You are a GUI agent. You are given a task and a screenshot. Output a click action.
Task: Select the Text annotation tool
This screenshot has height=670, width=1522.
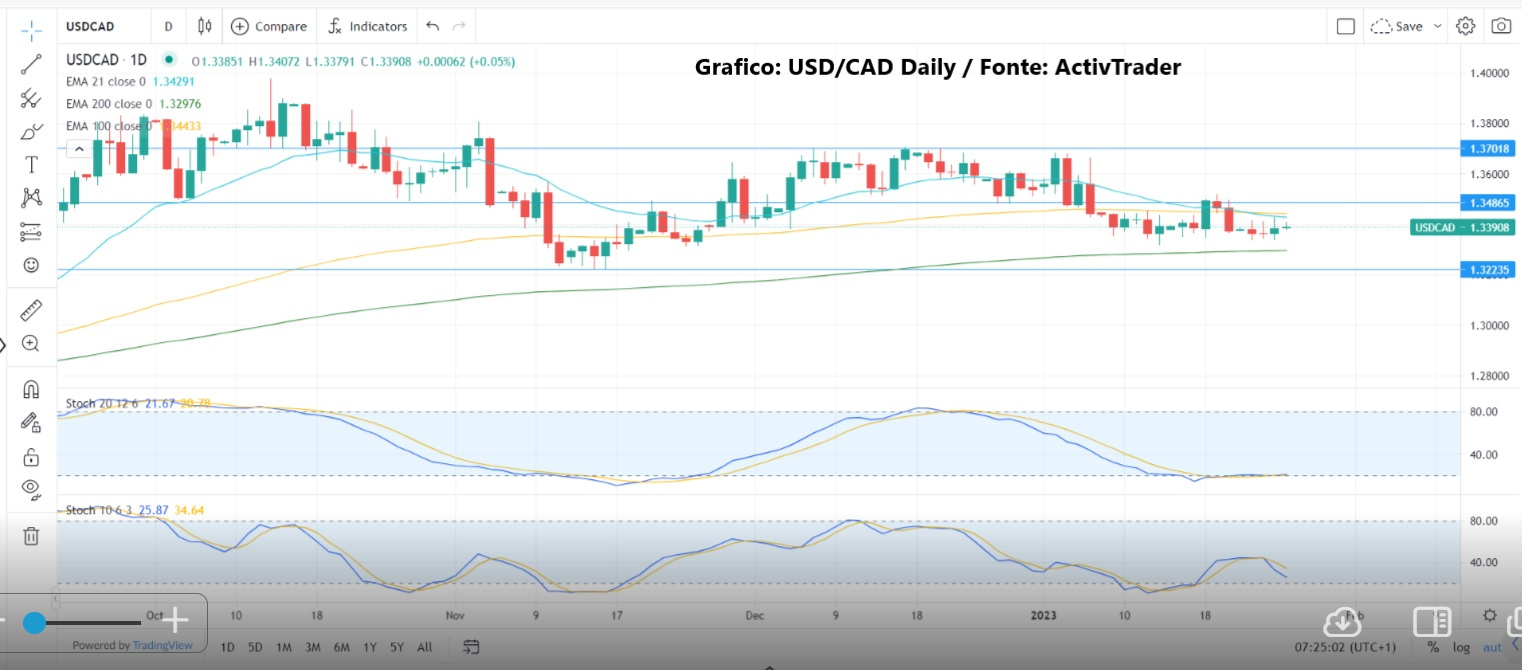click(x=30, y=164)
